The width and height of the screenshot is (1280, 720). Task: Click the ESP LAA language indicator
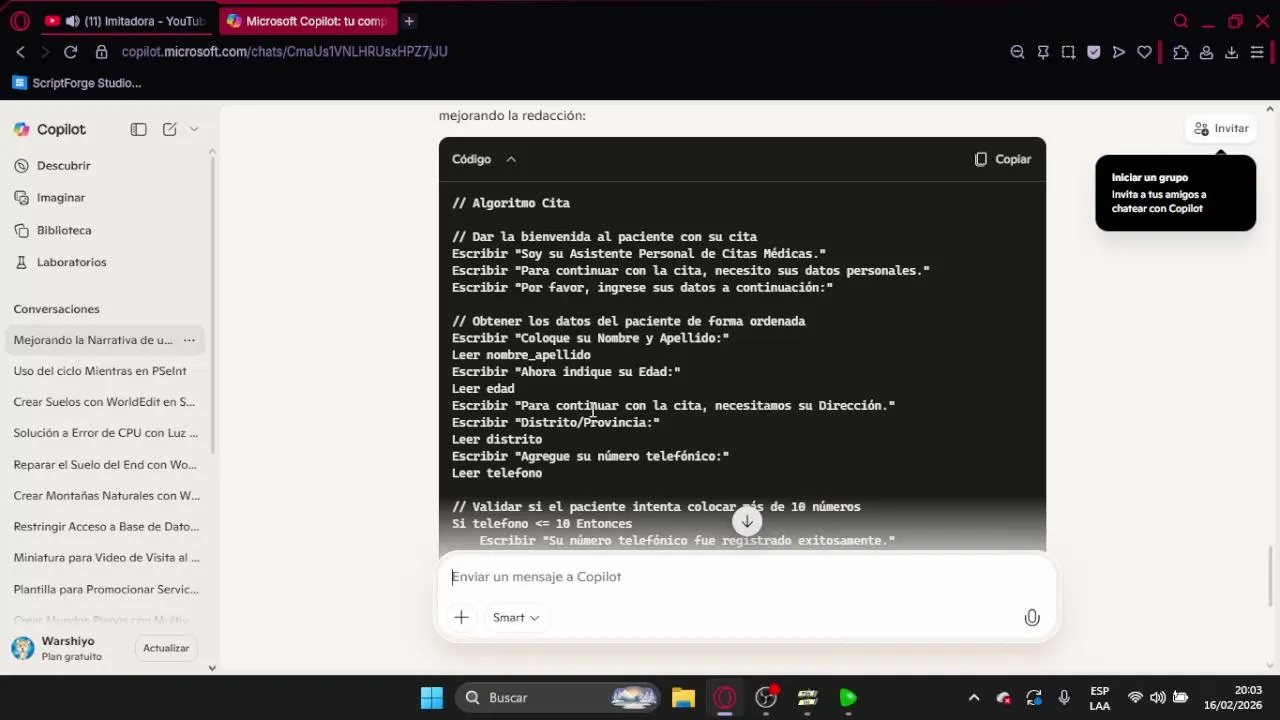(1099, 698)
